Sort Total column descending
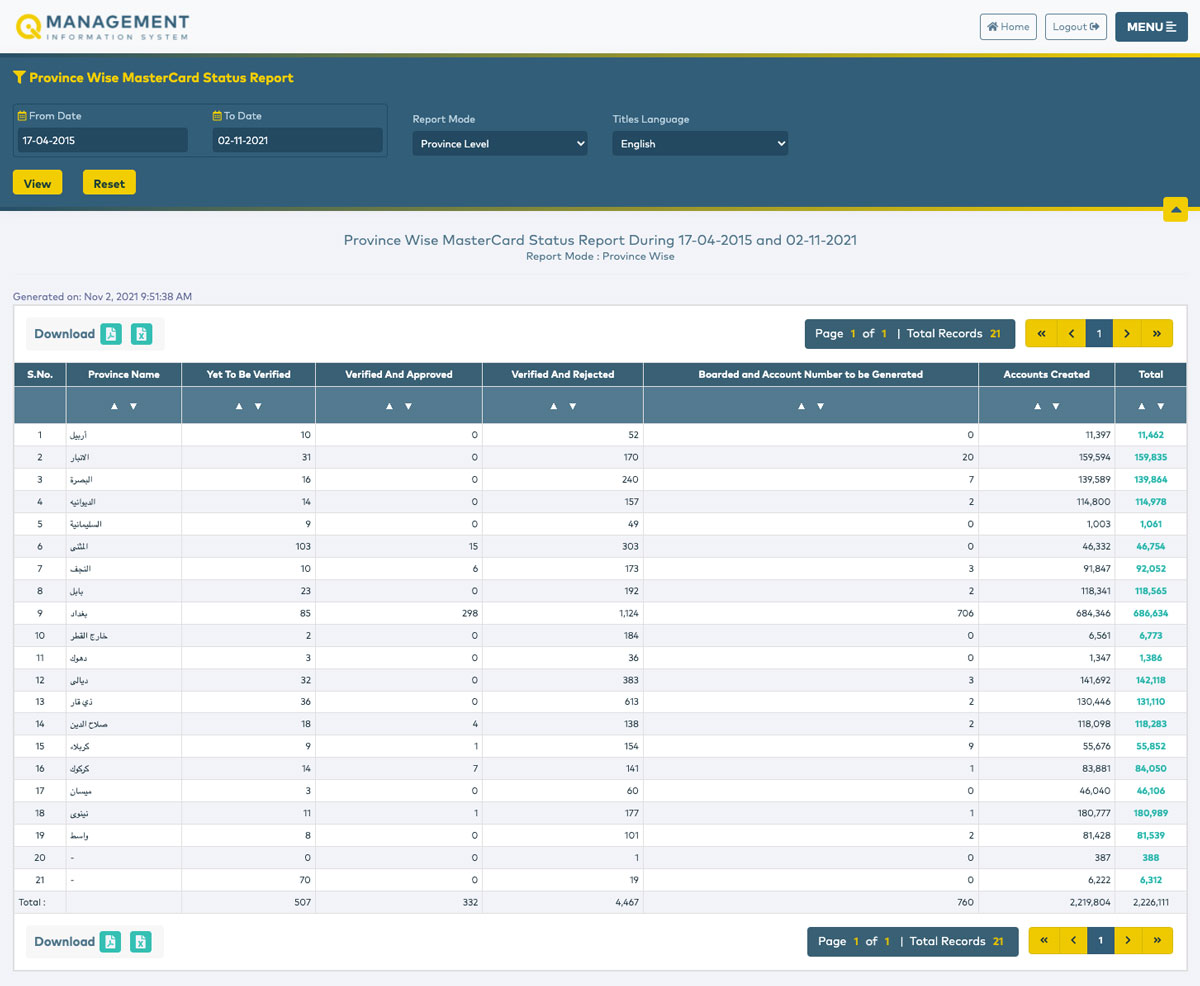The width and height of the screenshot is (1200, 986). (1160, 406)
